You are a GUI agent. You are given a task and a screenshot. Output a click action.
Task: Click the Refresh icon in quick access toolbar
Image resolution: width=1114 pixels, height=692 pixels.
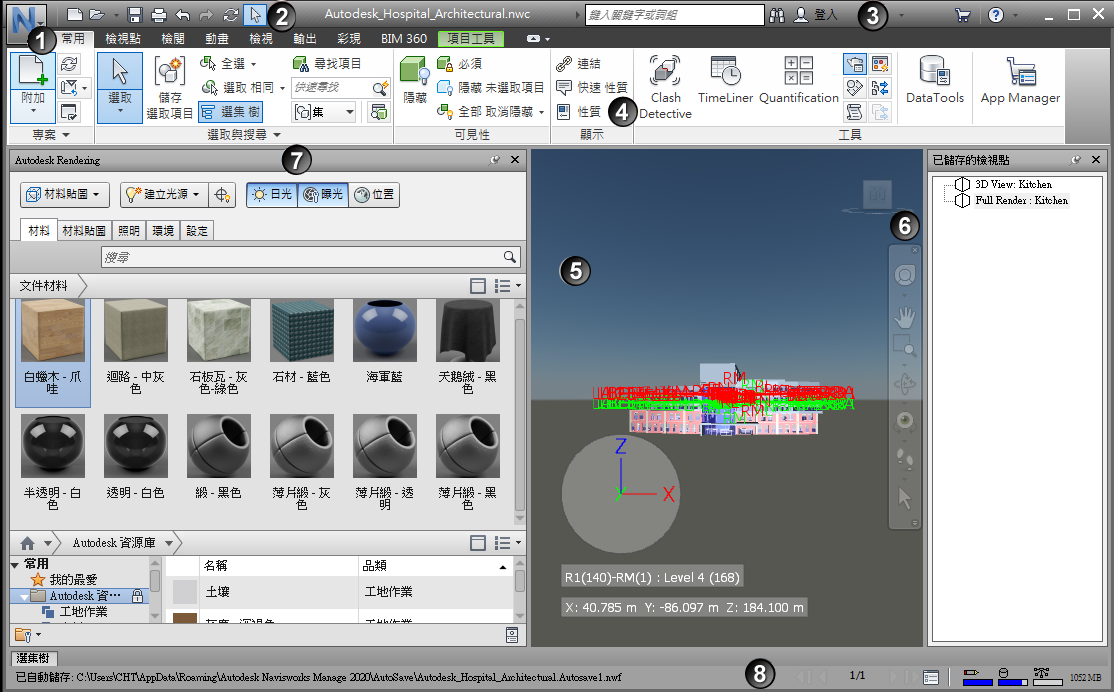tap(230, 14)
